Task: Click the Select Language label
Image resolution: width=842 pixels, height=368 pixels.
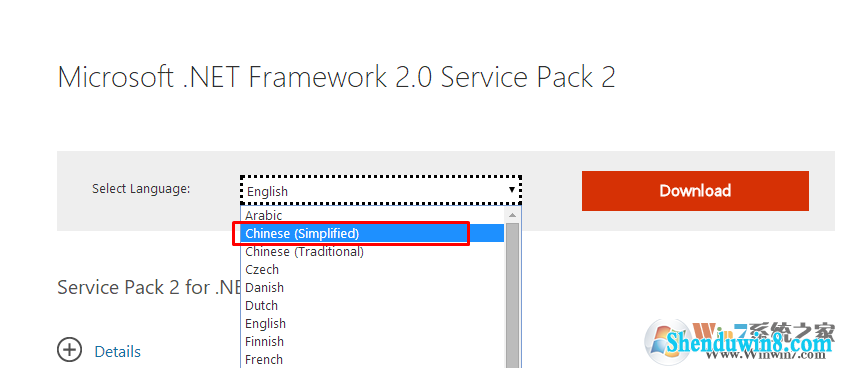Action: point(141,189)
